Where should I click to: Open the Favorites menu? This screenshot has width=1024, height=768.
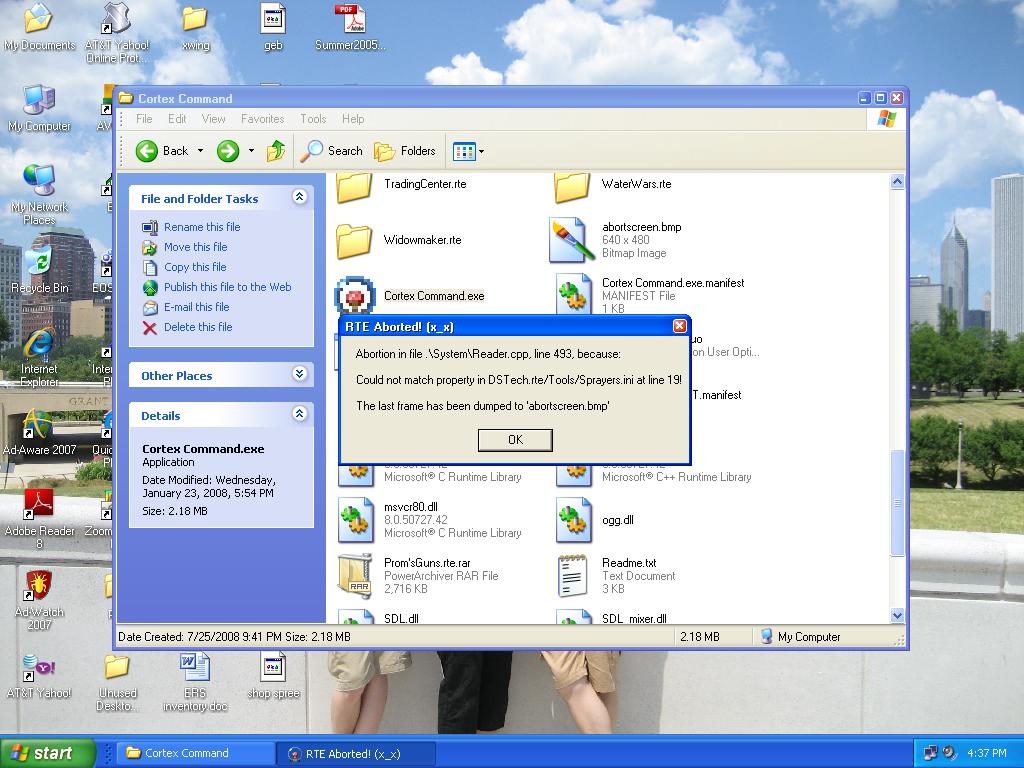click(x=262, y=119)
